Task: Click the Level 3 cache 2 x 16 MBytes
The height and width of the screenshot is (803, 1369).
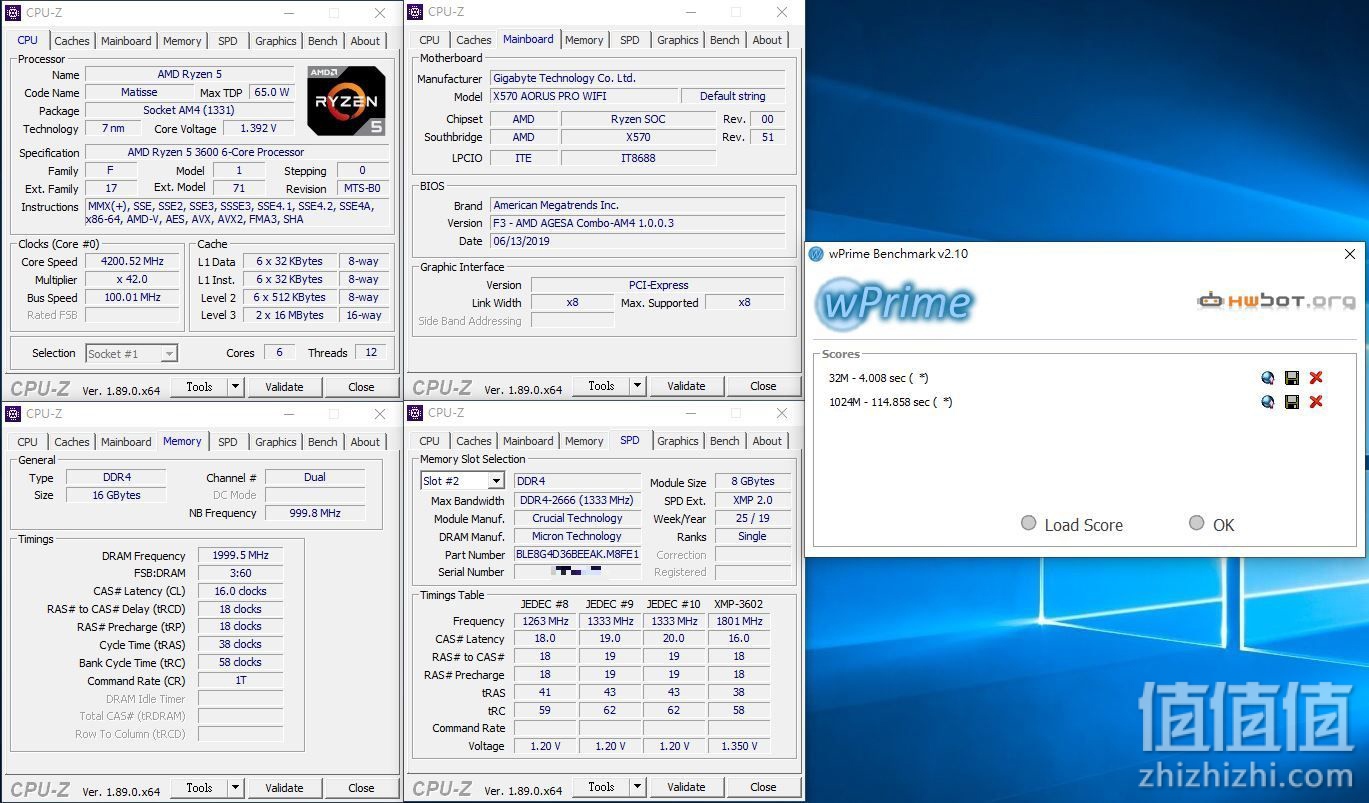Action: (289, 315)
